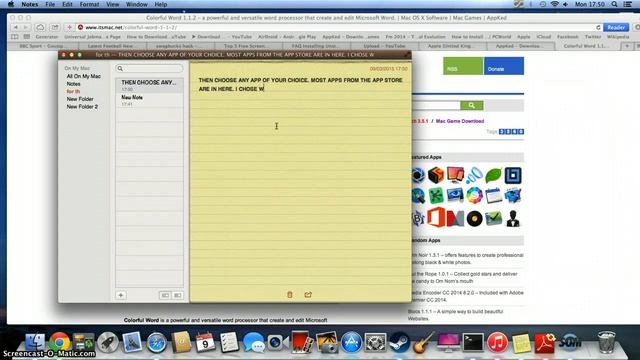Viewport: 640px width, 360px height.
Task: Click the green leaf app icon in Featured Apps
Action: point(493,176)
